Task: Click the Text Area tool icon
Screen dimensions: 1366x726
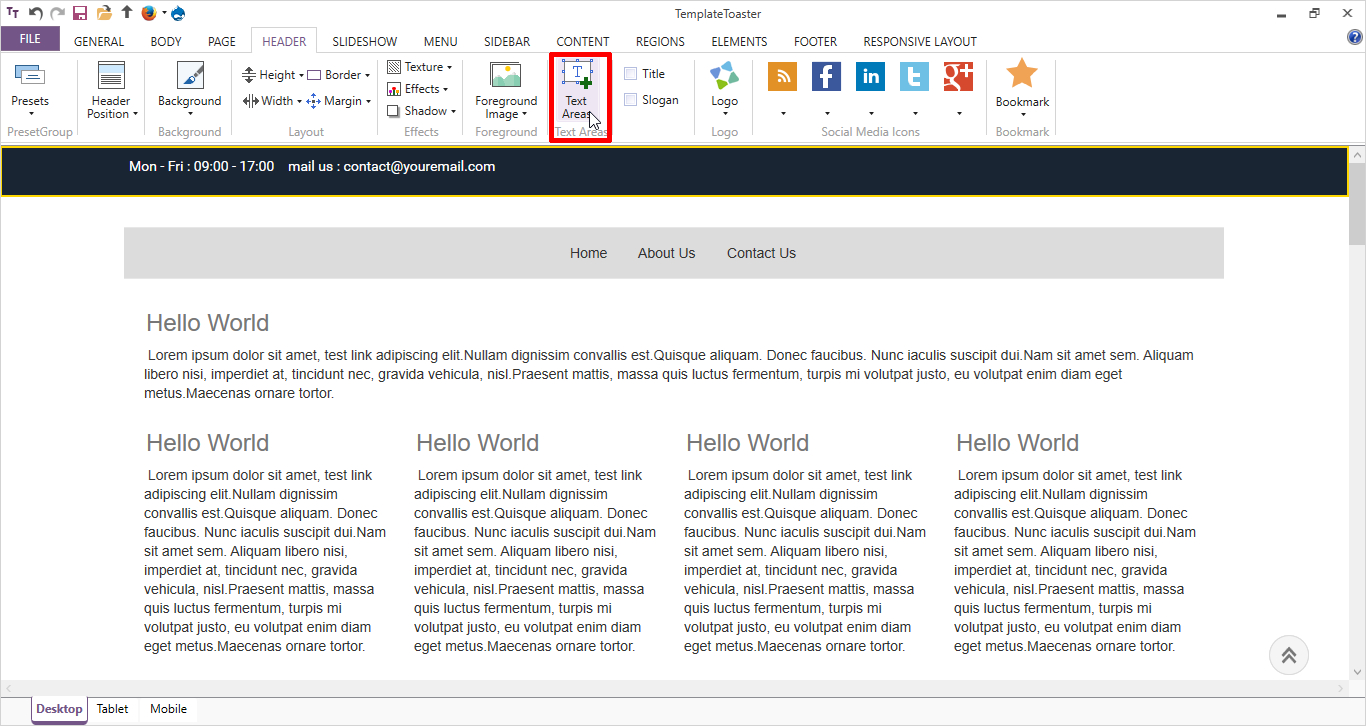Action: tap(577, 76)
